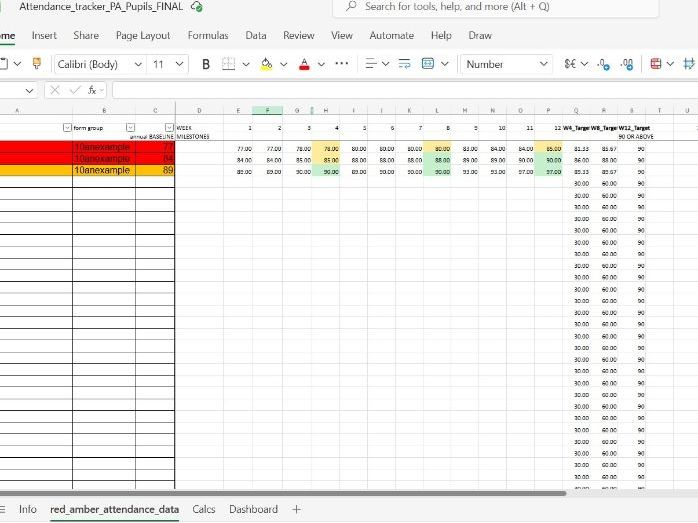Click the Conditional Formatting icon
Image resolution: width=698 pixels, height=523 pixels.
[x=656, y=64]
